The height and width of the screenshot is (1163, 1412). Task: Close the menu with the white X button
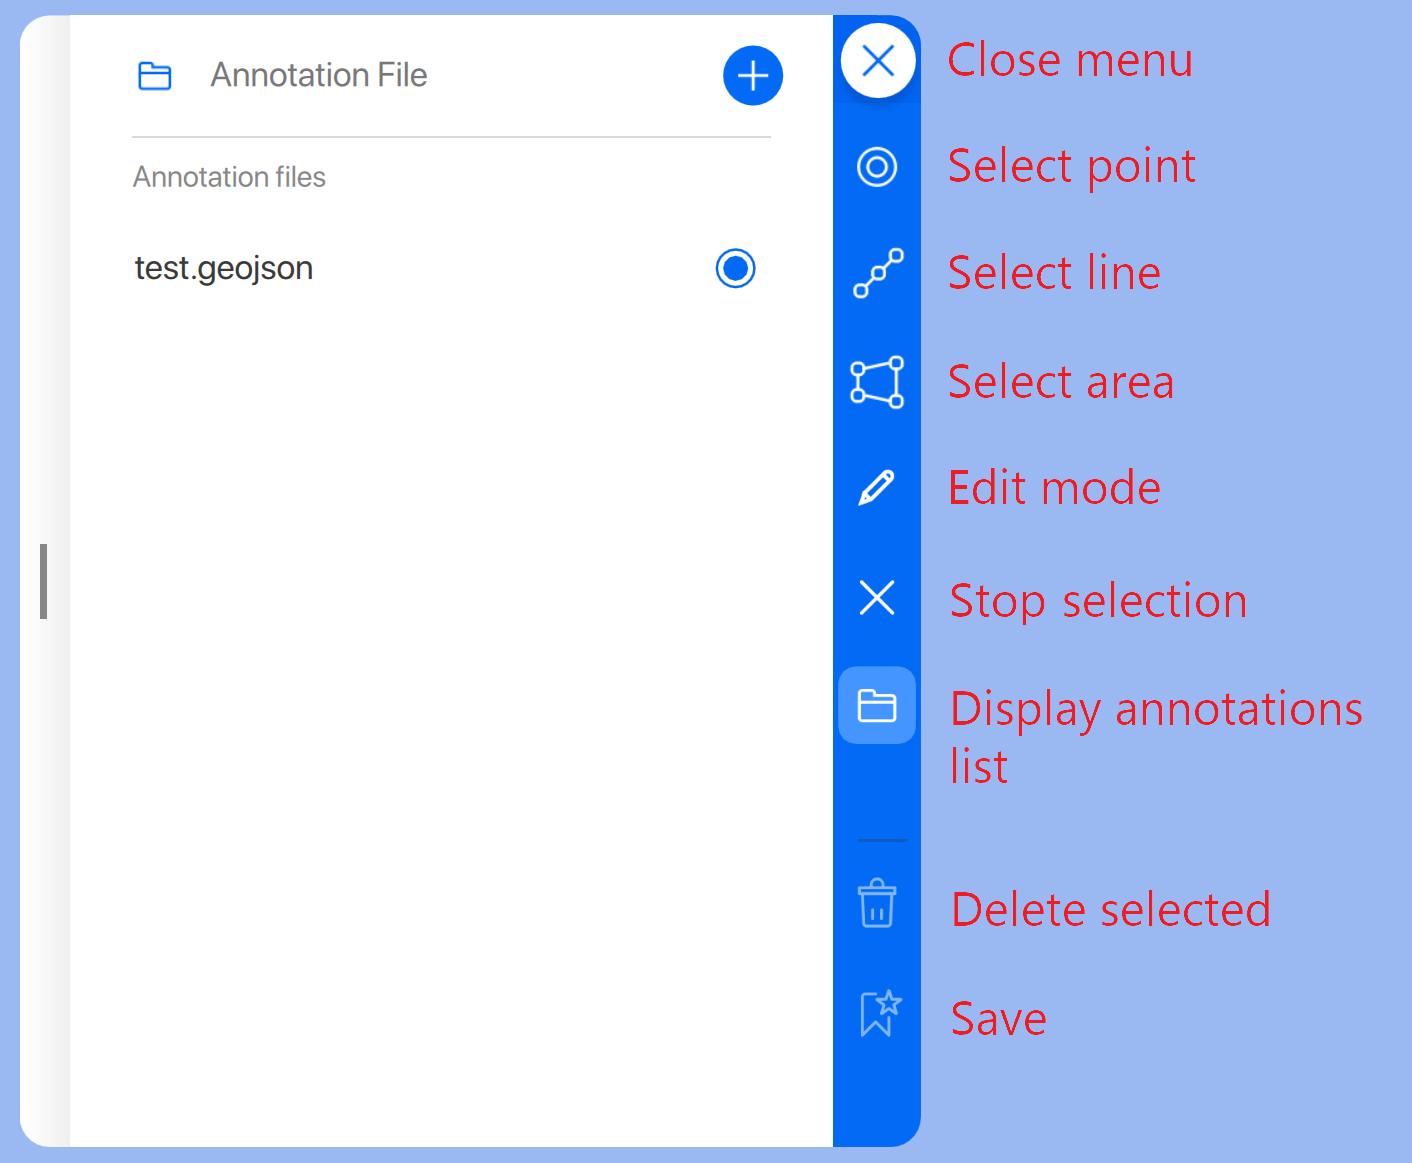pyautogui.click(x=877, y=61)
